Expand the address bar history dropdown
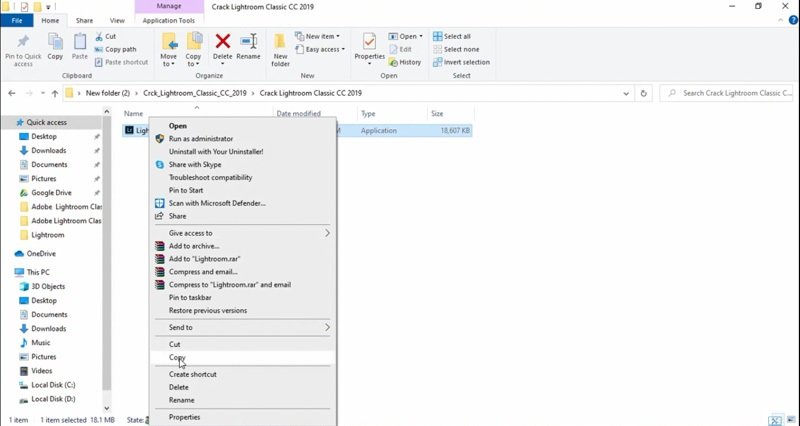This screenshot has height=426, width=800. (x=626, y=93)
